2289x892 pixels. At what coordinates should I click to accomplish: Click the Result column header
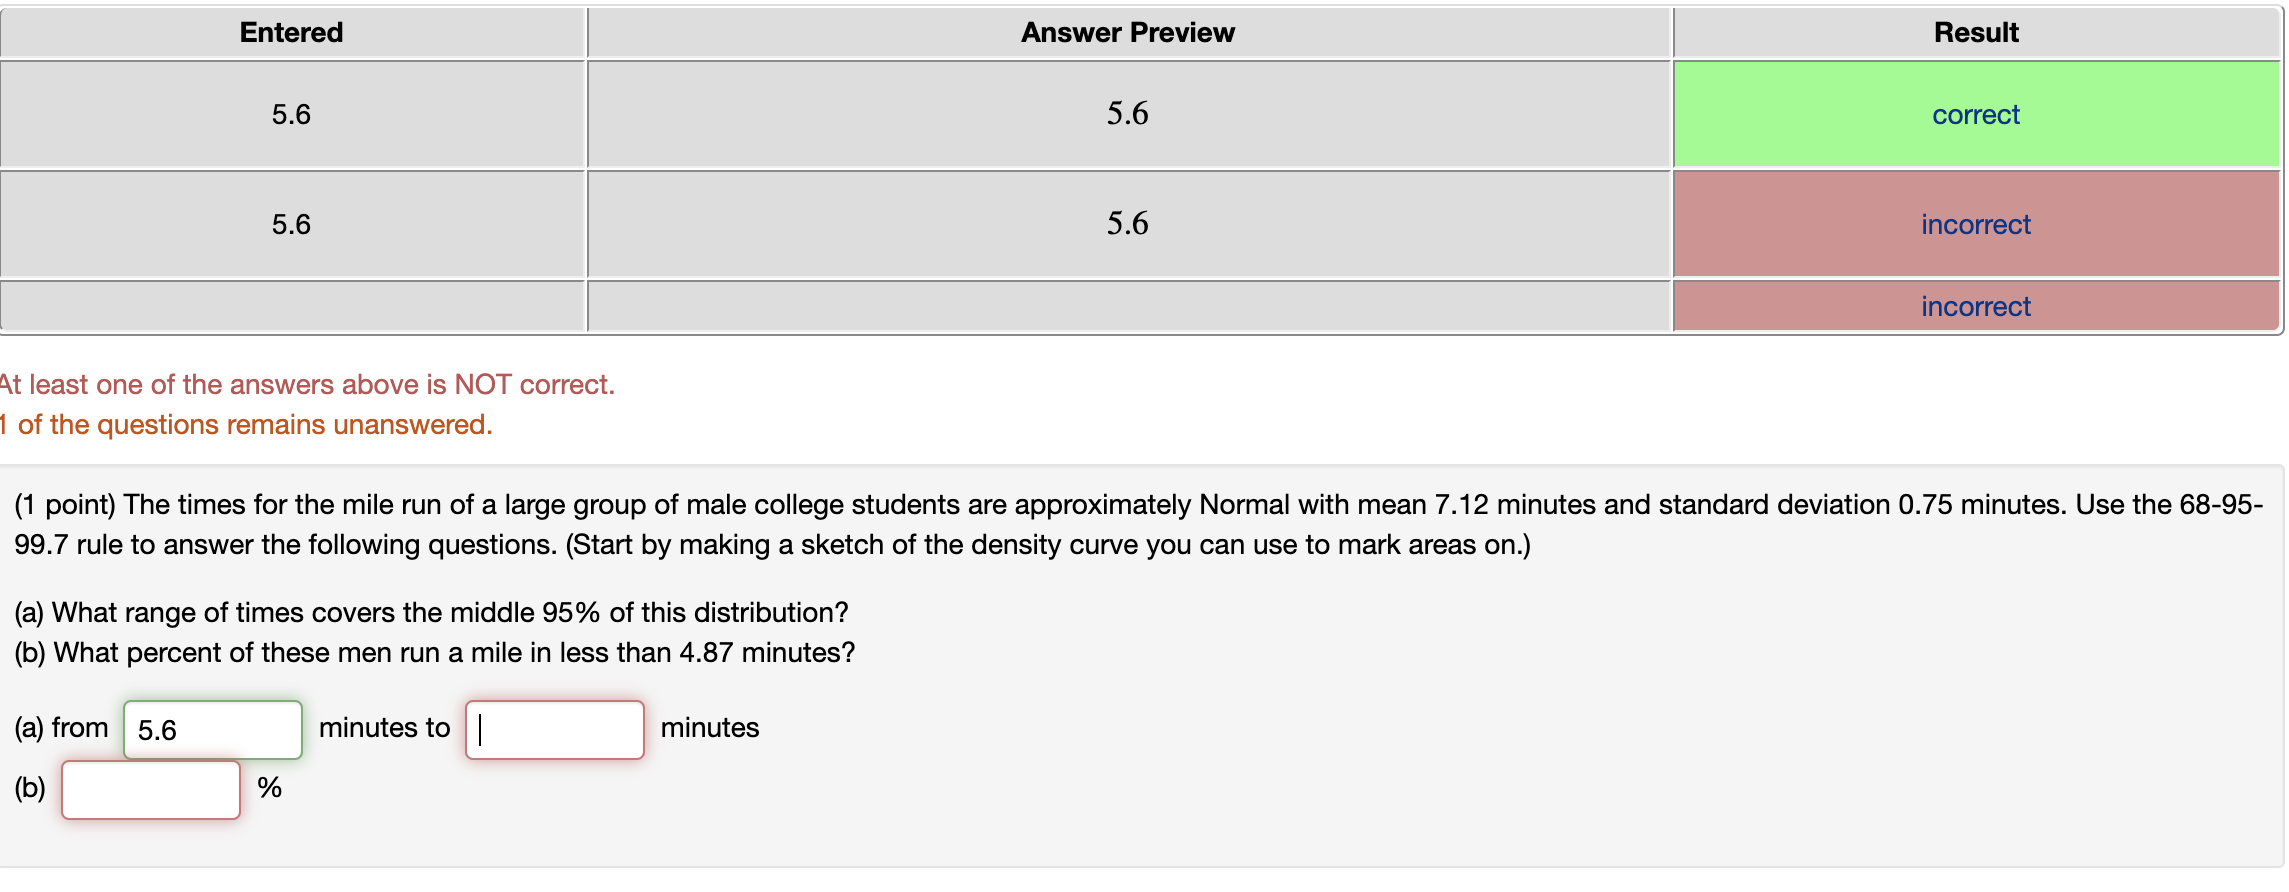tap(1974, 32)
